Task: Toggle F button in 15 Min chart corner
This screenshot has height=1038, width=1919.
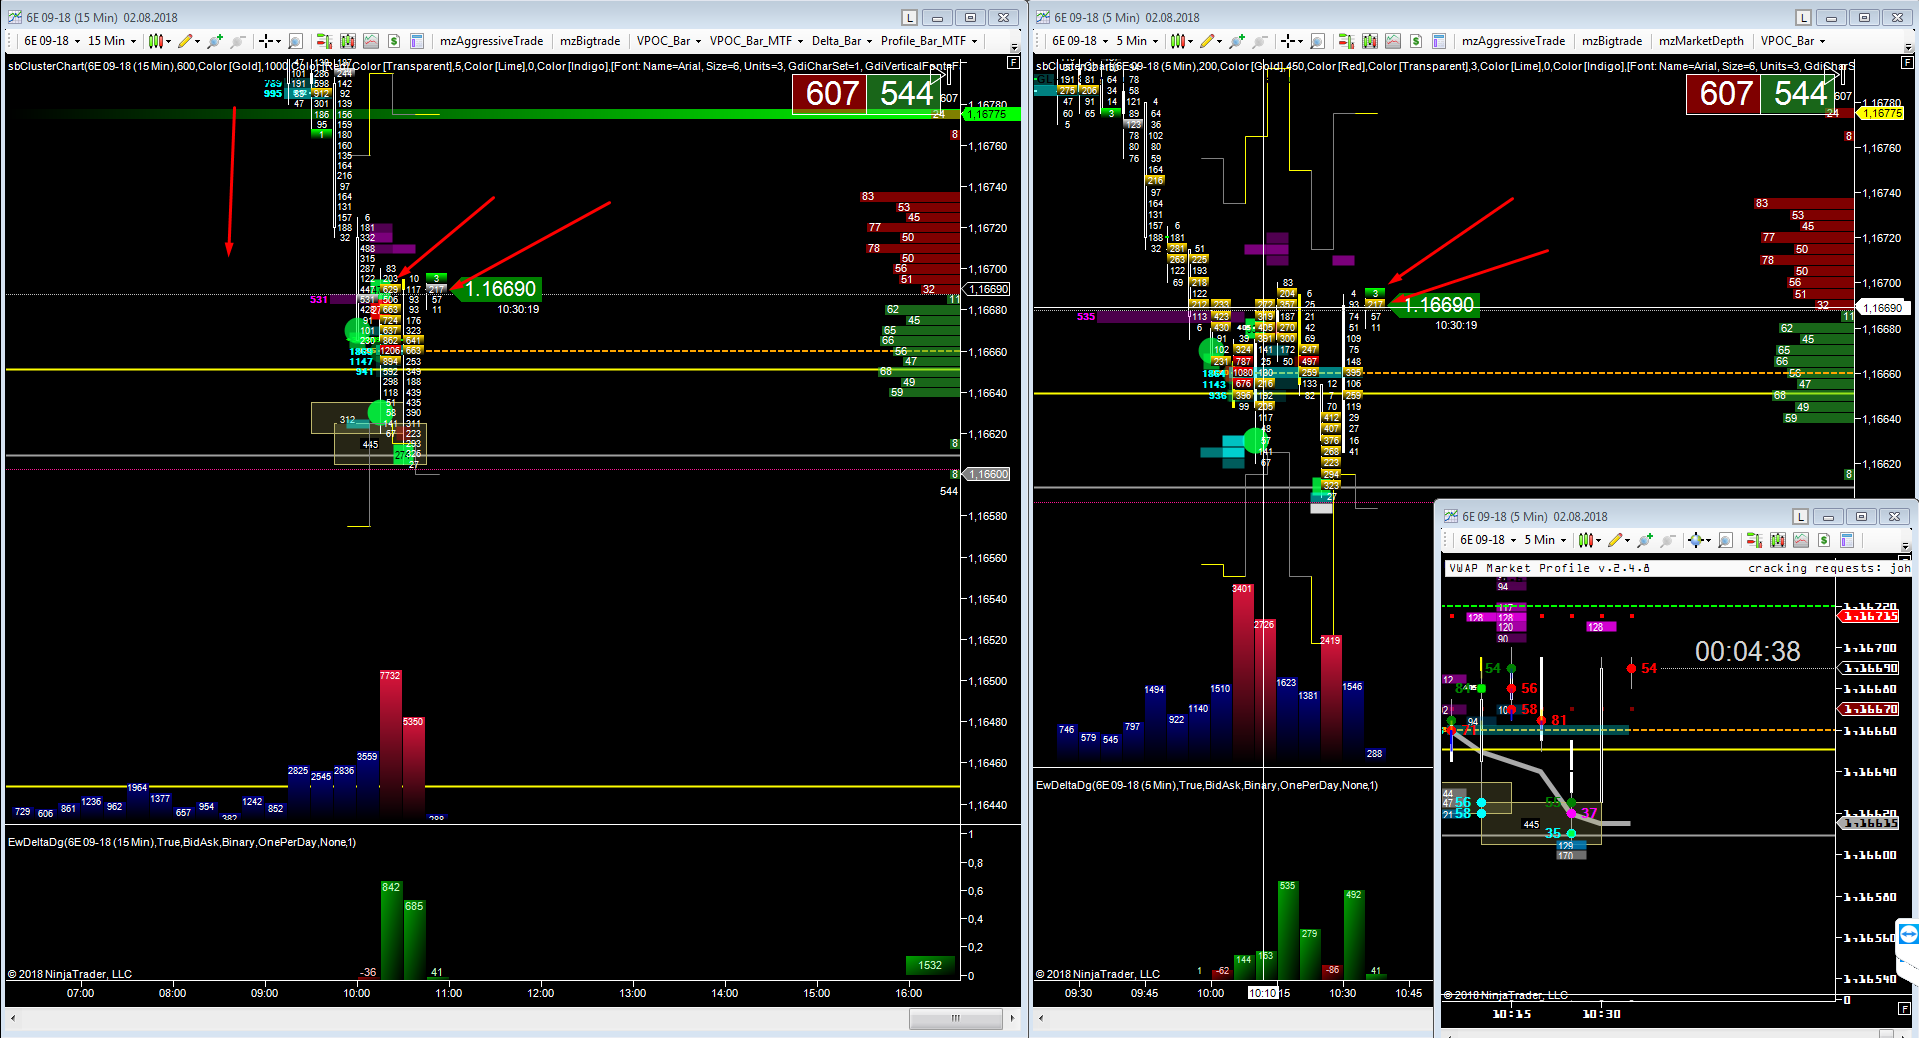Action: tap(1013, 62)
